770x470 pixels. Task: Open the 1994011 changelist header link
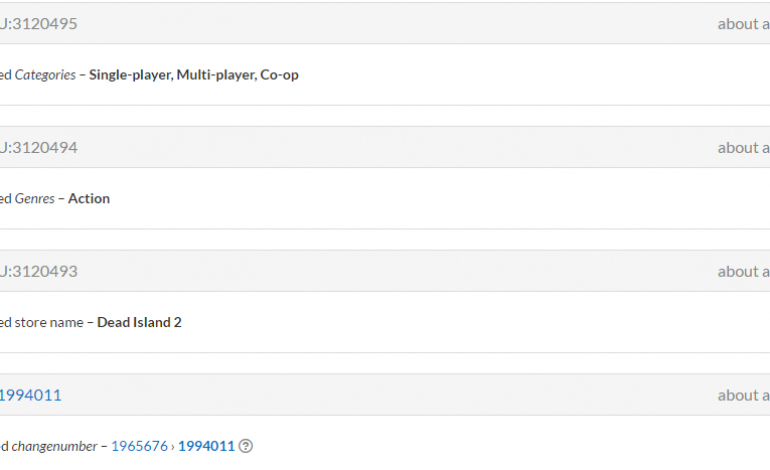[30, 395]
